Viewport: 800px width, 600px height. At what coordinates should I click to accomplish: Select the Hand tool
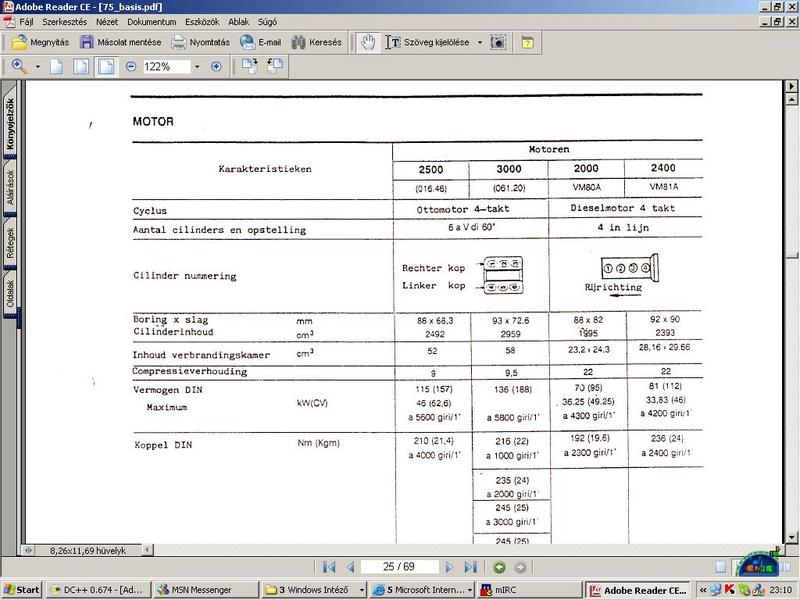[369, 43]
